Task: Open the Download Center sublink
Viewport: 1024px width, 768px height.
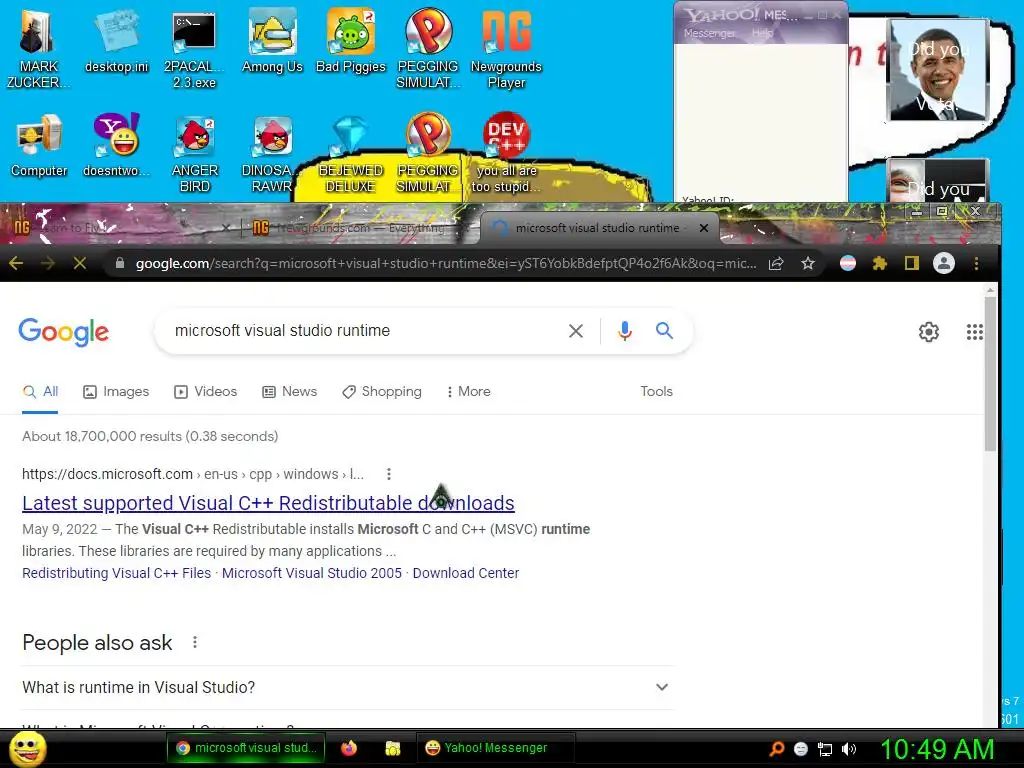Action: [466, 573]
